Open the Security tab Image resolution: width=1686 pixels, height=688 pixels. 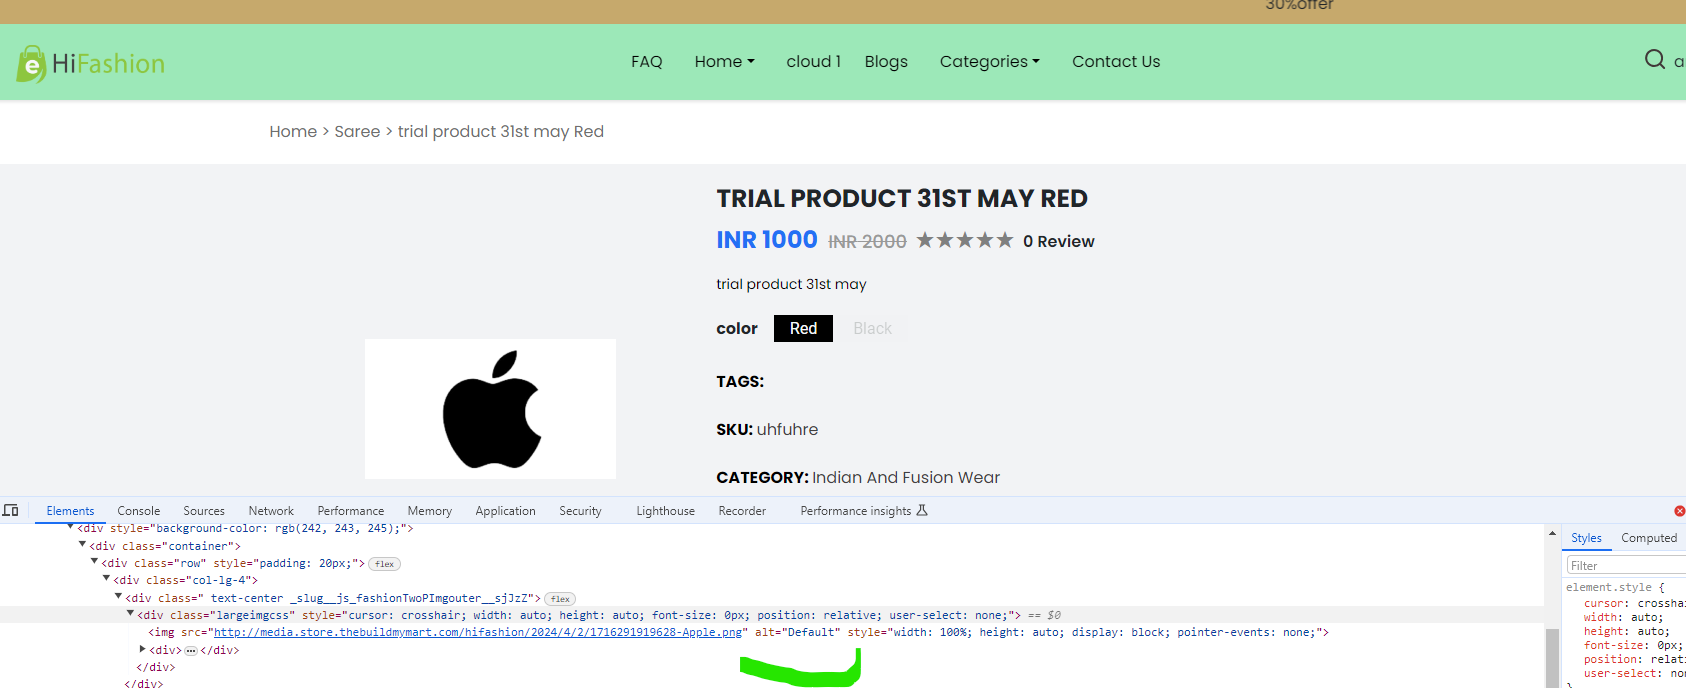click(x=580, y=511)
